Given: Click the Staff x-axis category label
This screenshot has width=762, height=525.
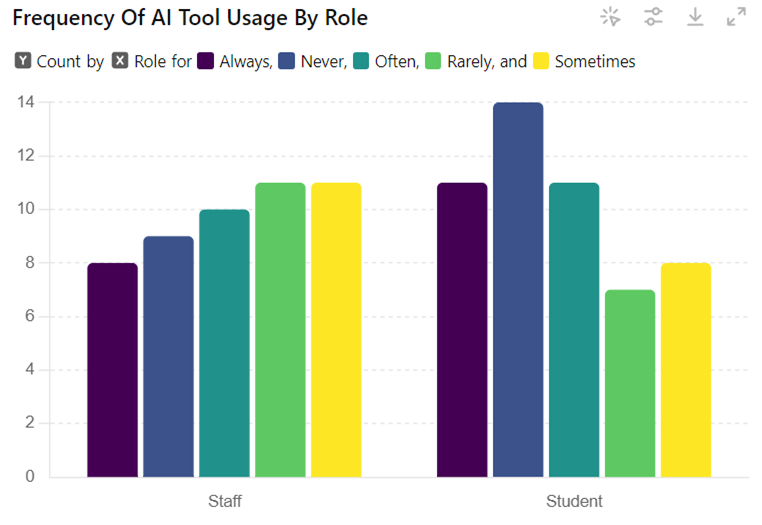Looking at the screenshot, I should [224, 500].
